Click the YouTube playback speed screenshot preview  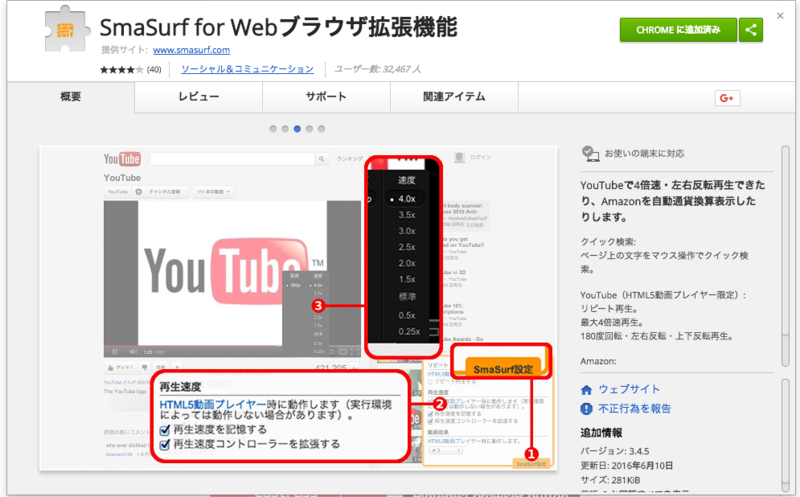(x=298, y=308)
